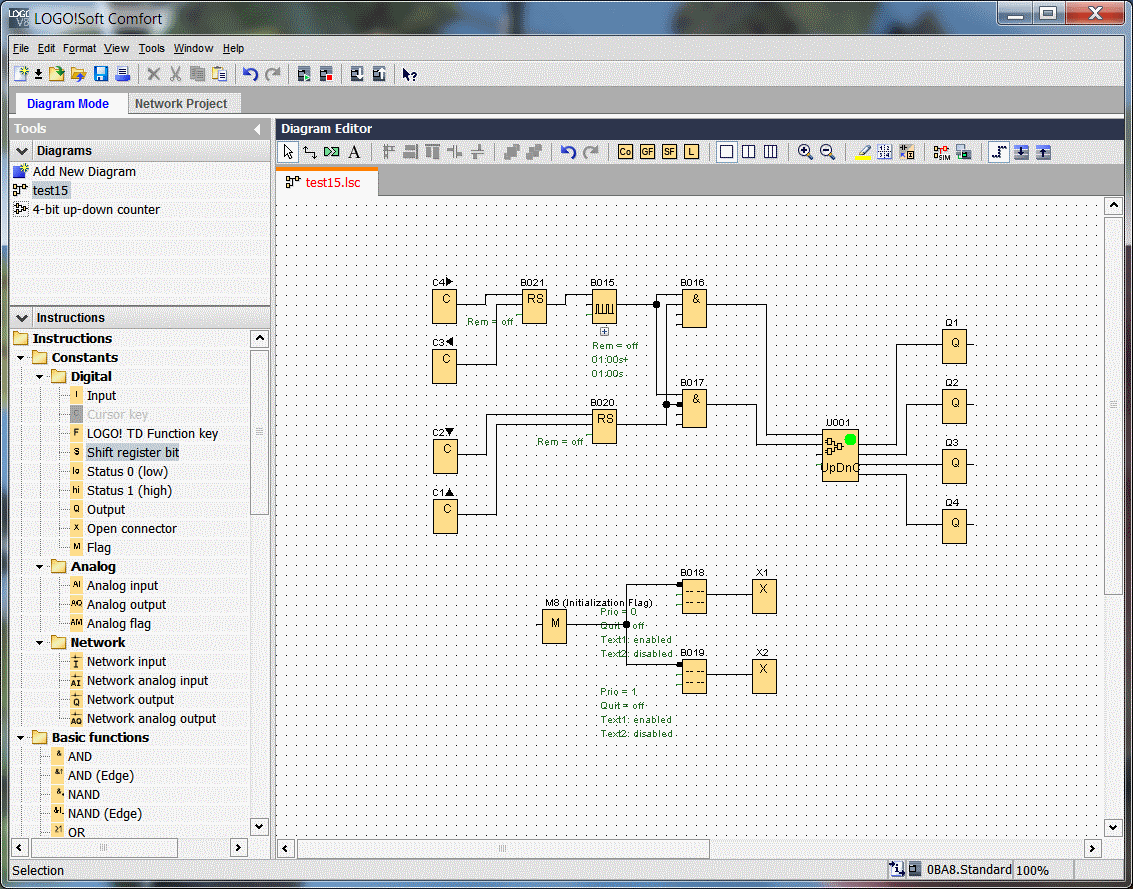1133x889 pixels.
Task: Open the Format menu
Action: 79,48
